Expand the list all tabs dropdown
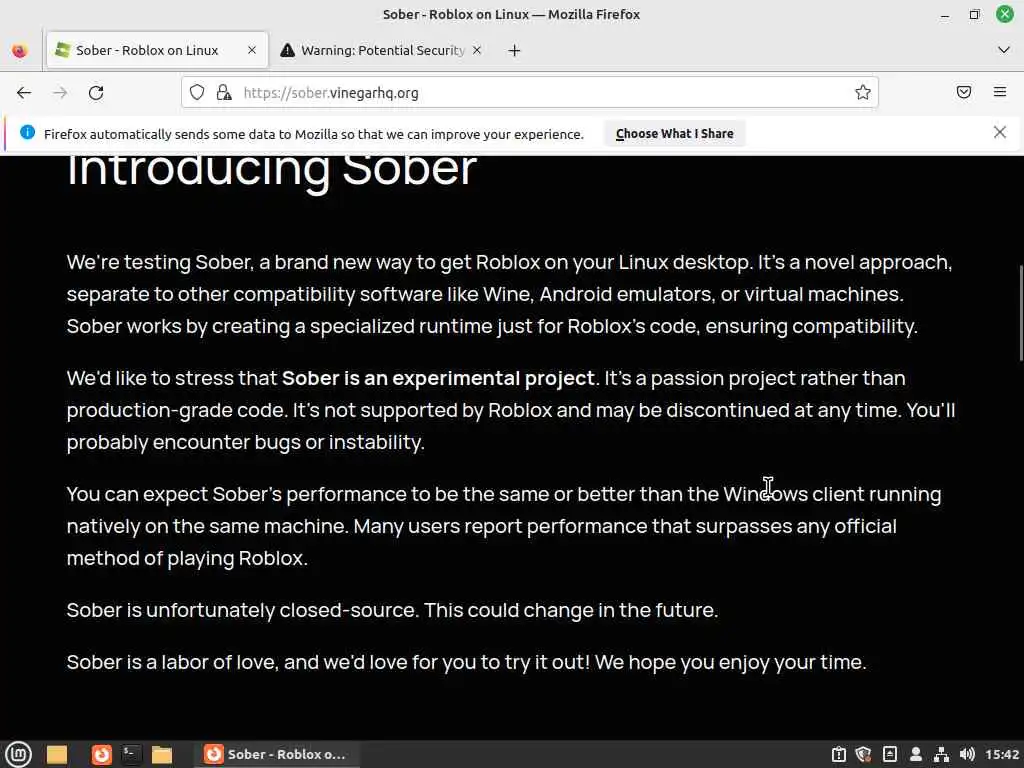The image size is (1024, 768). coord(1004,50)
